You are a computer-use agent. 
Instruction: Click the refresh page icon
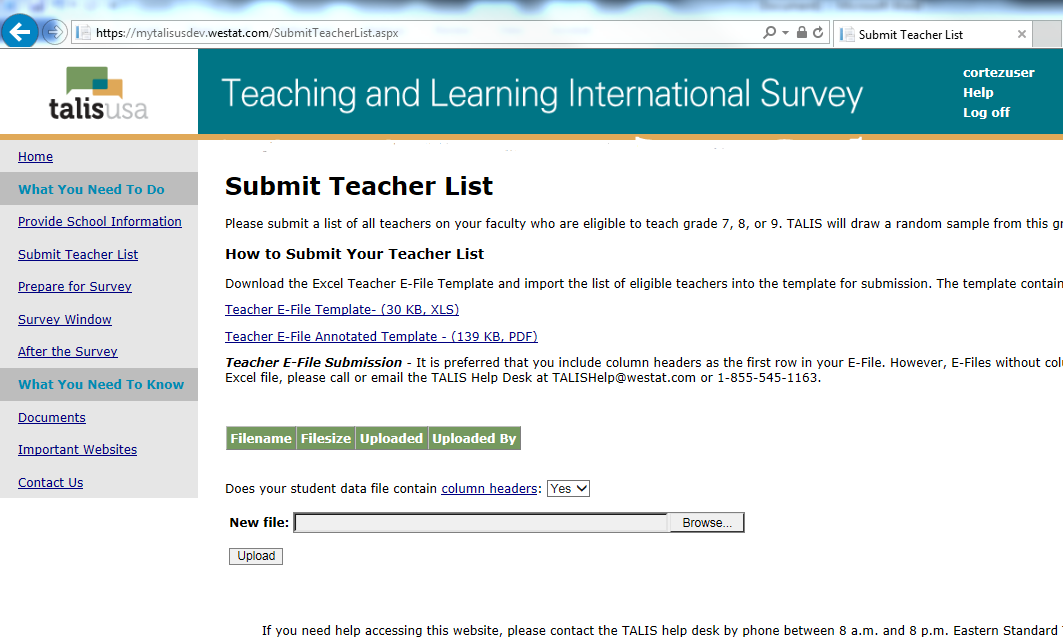pos(818,33)
